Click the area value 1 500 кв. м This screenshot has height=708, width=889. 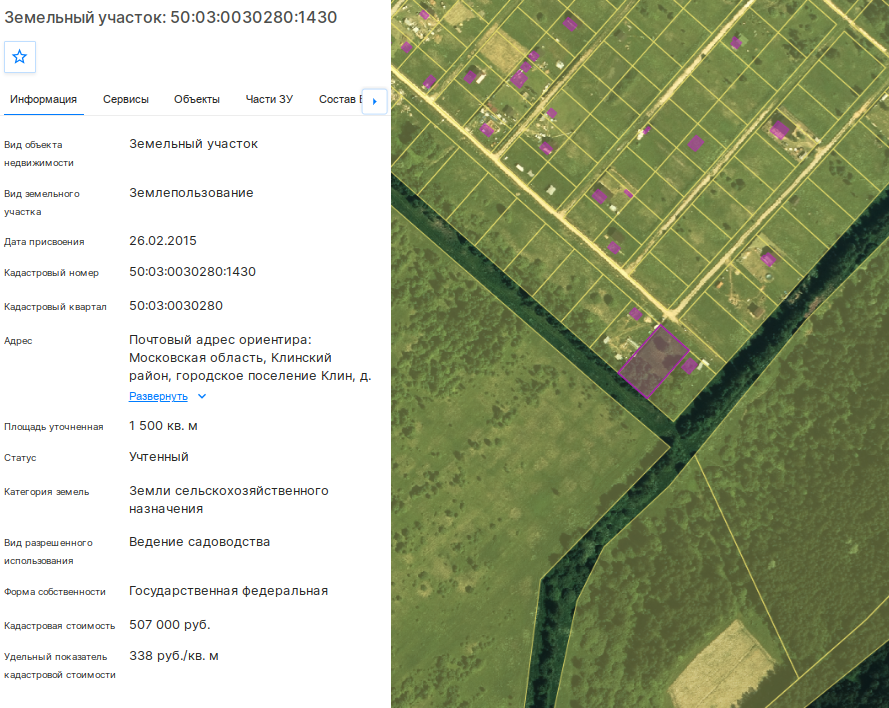click(x=163, y=426)
